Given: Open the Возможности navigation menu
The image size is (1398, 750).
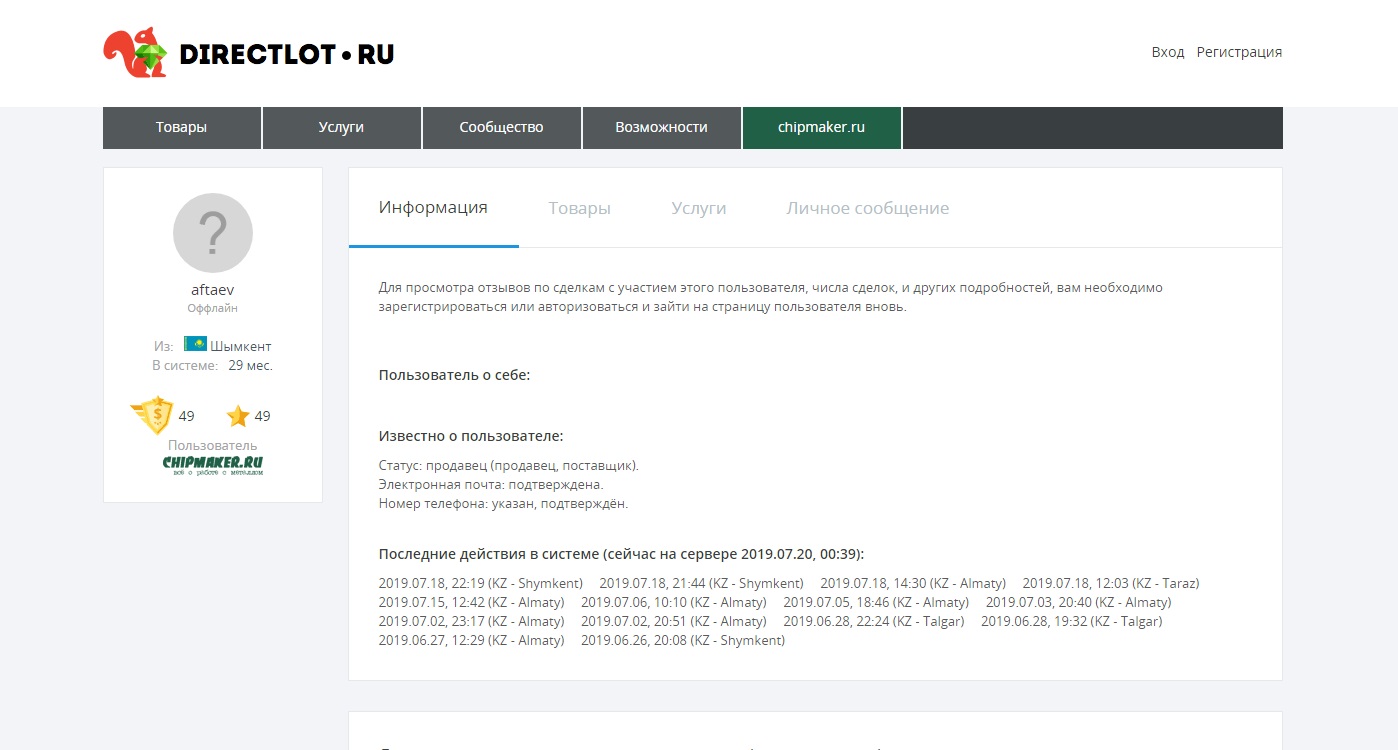Looking at the screenshot, I should [x=662, y=128].
